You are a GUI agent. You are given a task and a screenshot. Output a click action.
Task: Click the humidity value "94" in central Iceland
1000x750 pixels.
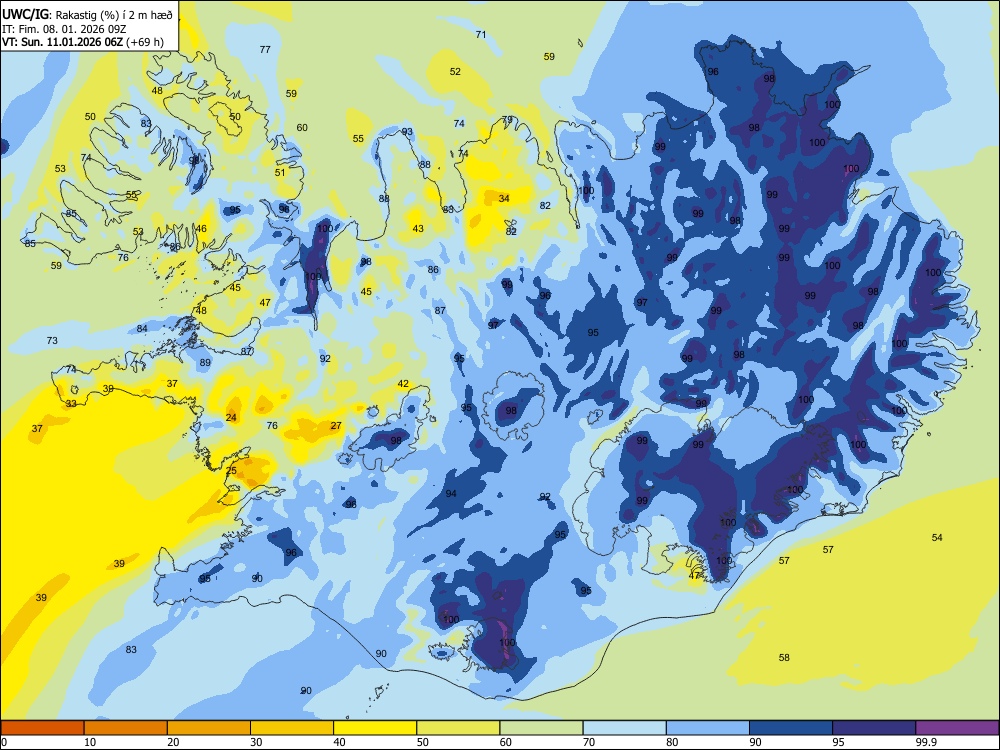[451, 494]
